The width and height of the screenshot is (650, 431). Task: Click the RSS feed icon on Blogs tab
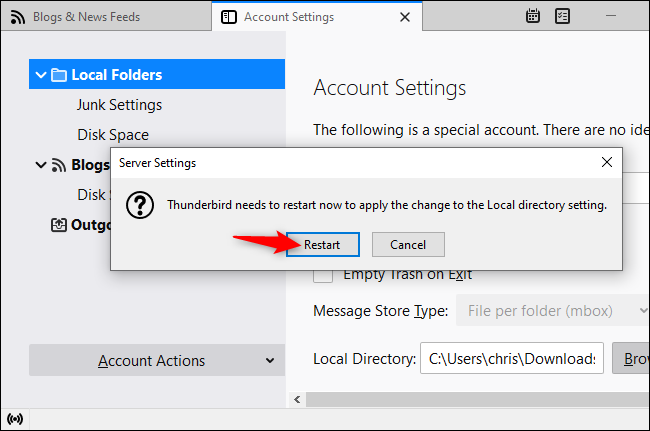pos(17,17)
